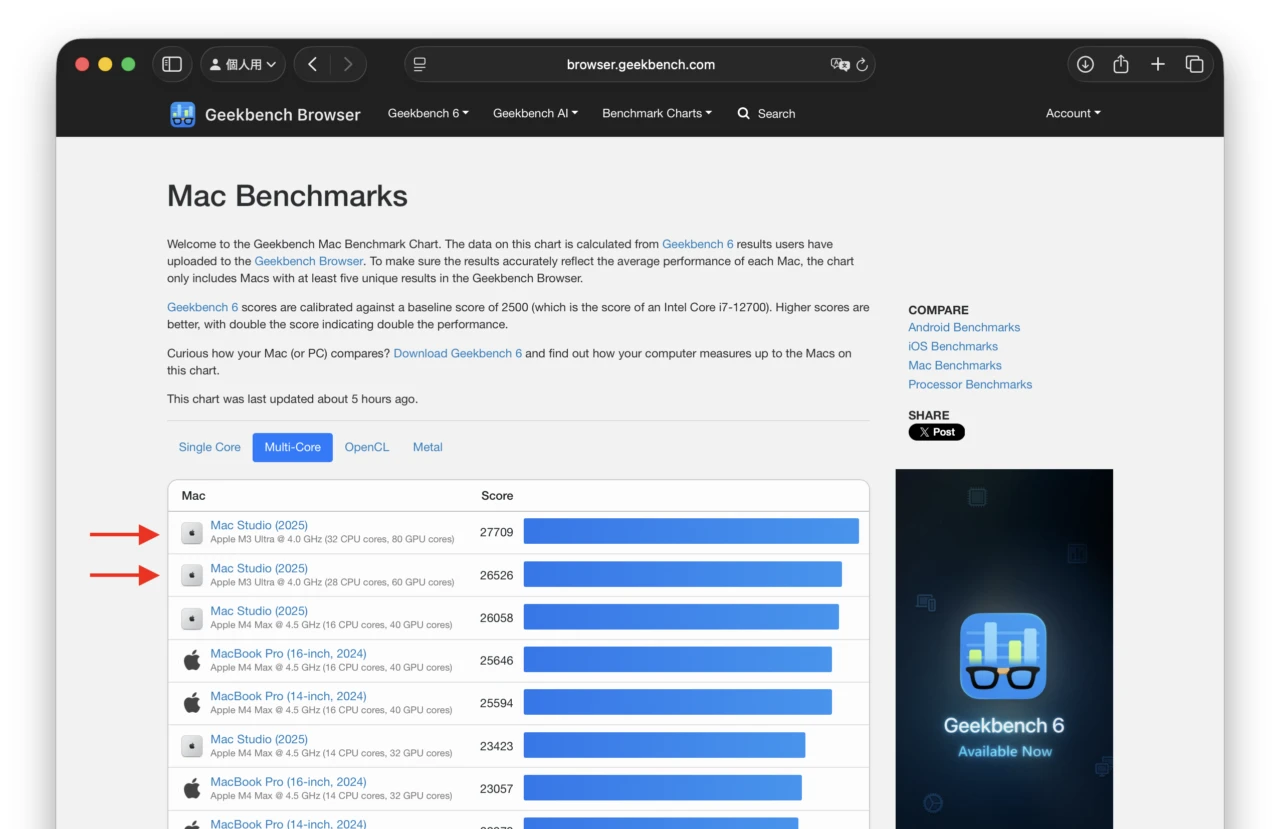The image size is (1280, 829).
Task: Open the Safari downloads icon
Action: pos(1085,64)
